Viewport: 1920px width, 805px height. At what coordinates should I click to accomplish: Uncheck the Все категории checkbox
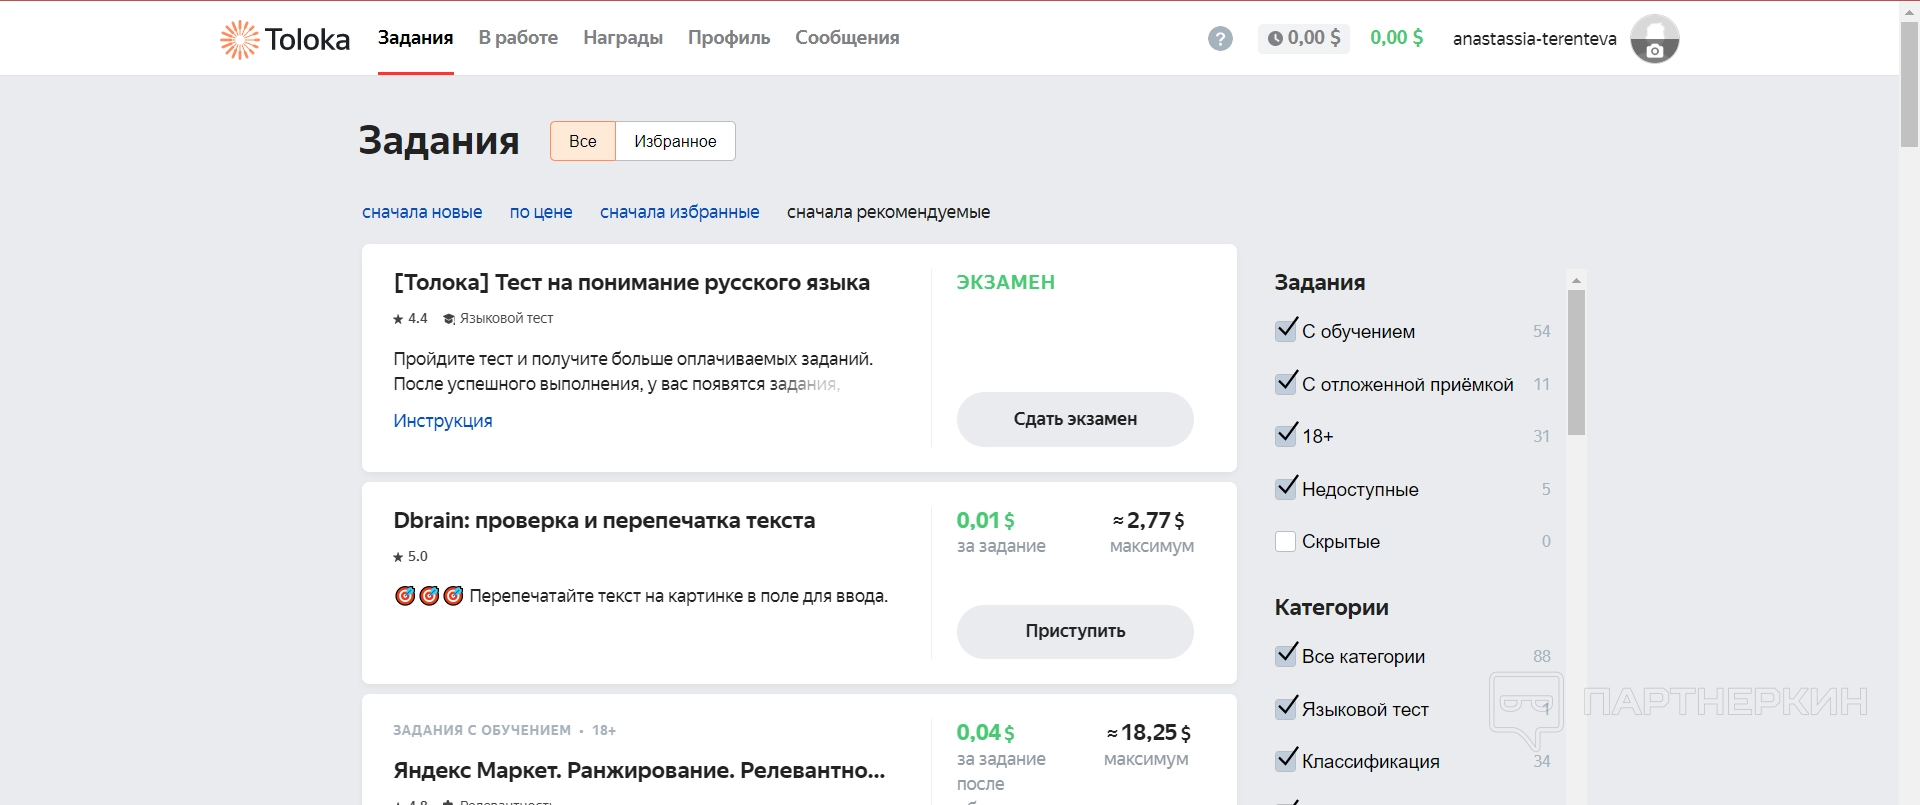[1286, 655]
